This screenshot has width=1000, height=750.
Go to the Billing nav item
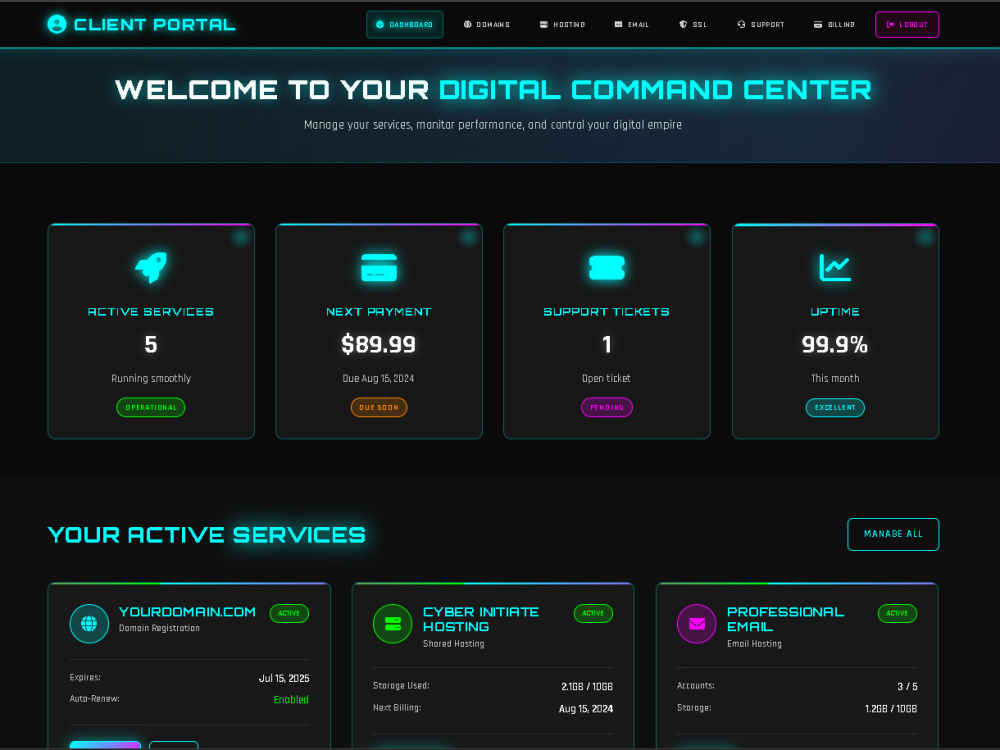[834, 24]
